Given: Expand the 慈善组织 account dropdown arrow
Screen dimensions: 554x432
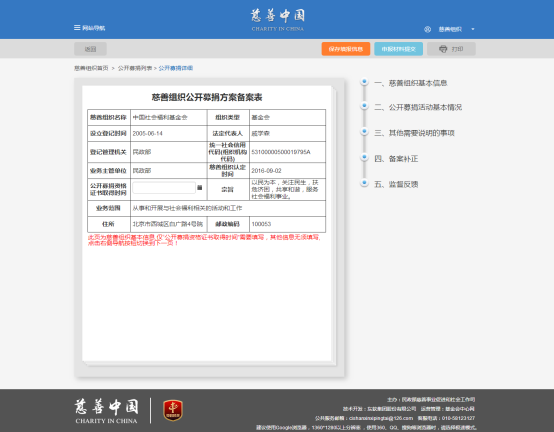Looking at the screenshot, I should click(x=473, y=29).
